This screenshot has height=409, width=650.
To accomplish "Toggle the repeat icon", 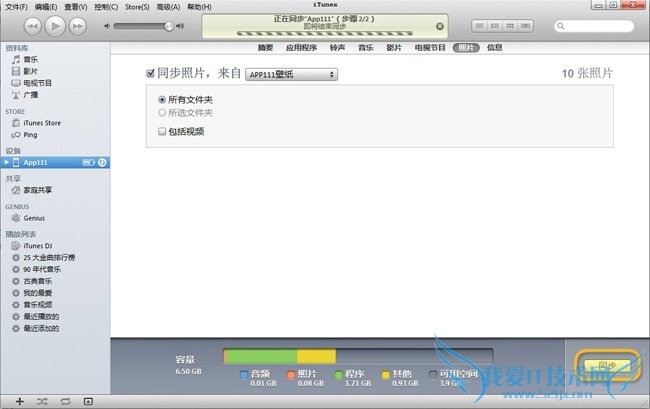I will point(65,401).
